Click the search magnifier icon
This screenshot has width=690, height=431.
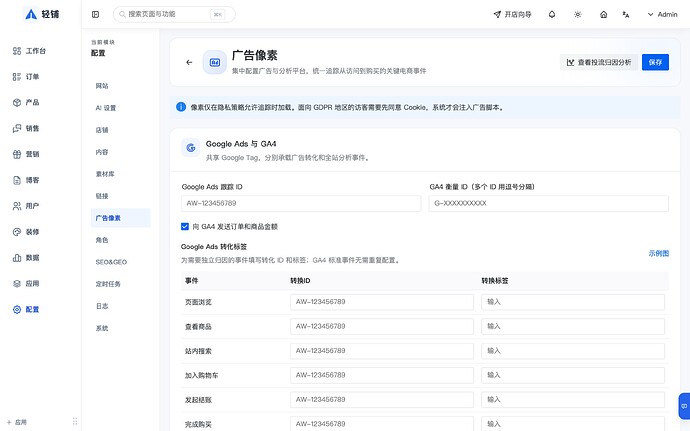[x=122, y=15]
